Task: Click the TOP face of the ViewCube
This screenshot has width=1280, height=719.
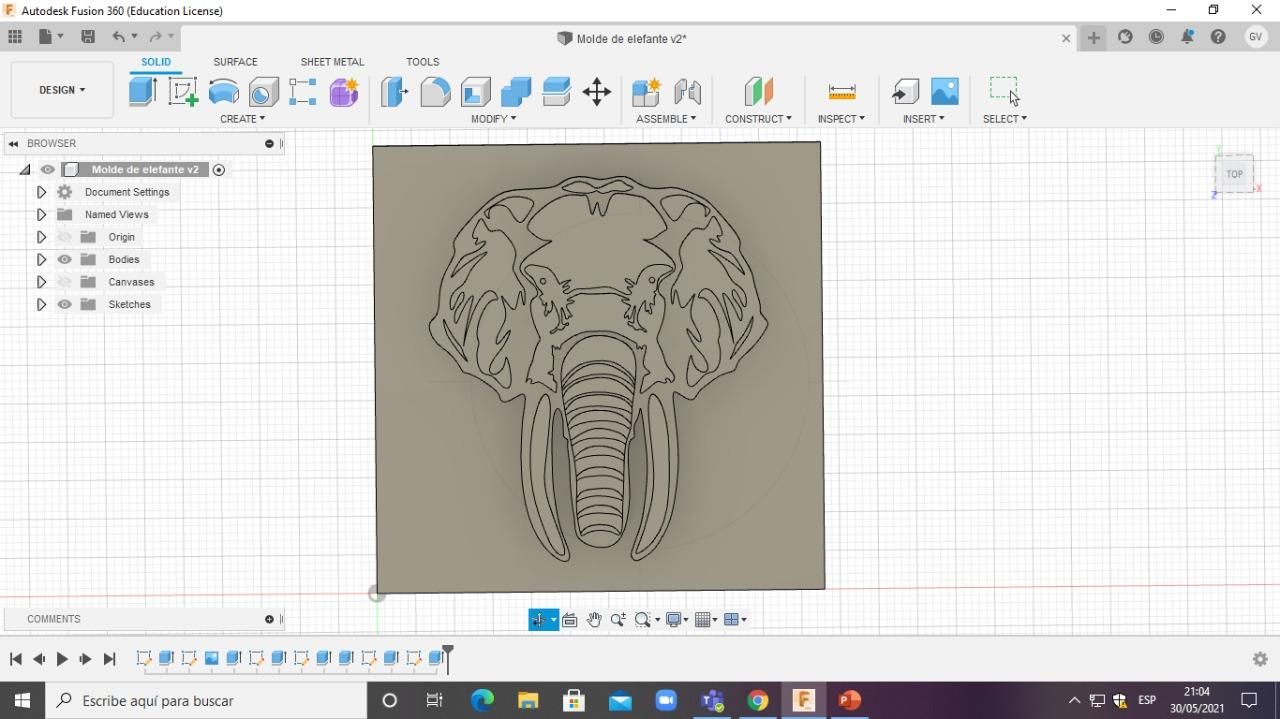Action: (x=1235, y=174)
